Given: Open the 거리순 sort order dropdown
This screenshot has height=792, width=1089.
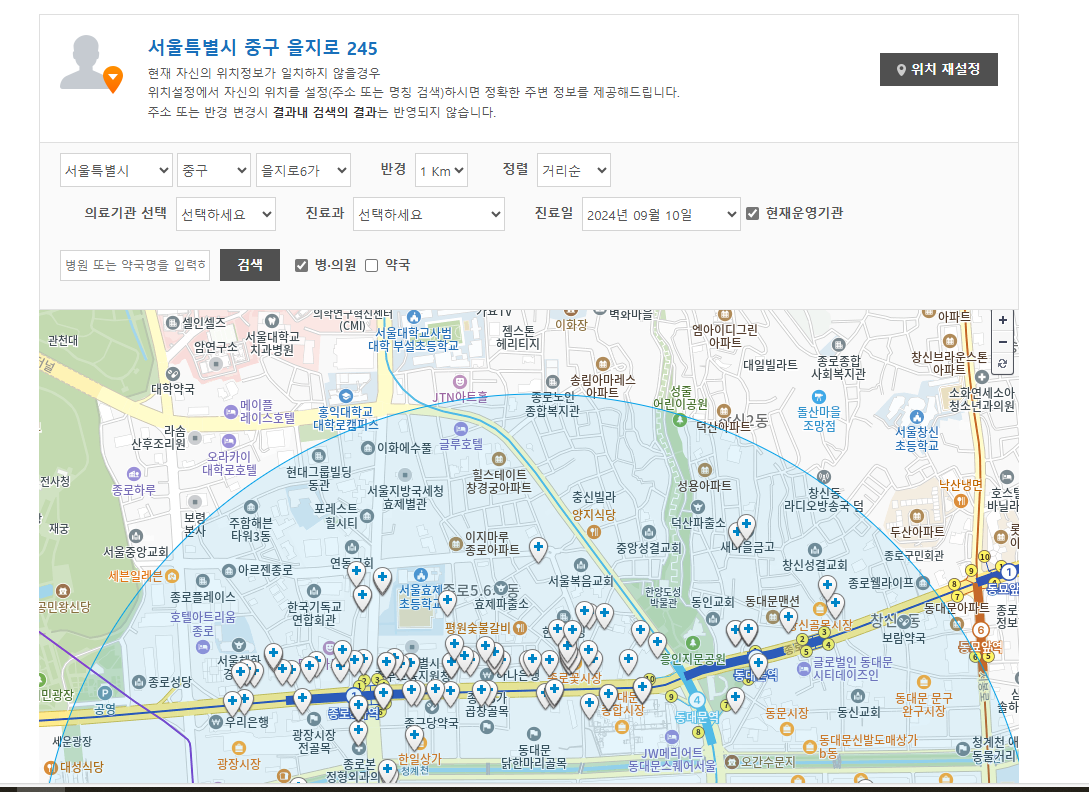Looking at the screenshot, I should click(573, 170).
